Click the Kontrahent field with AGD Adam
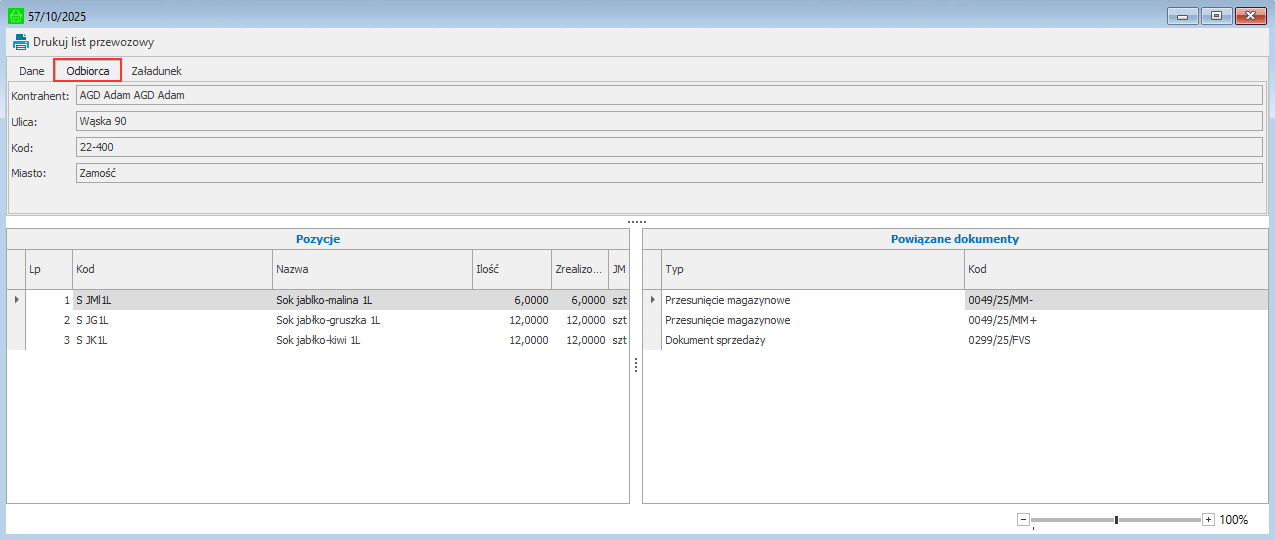This screenshot has height=540, width=1275. 668,95
